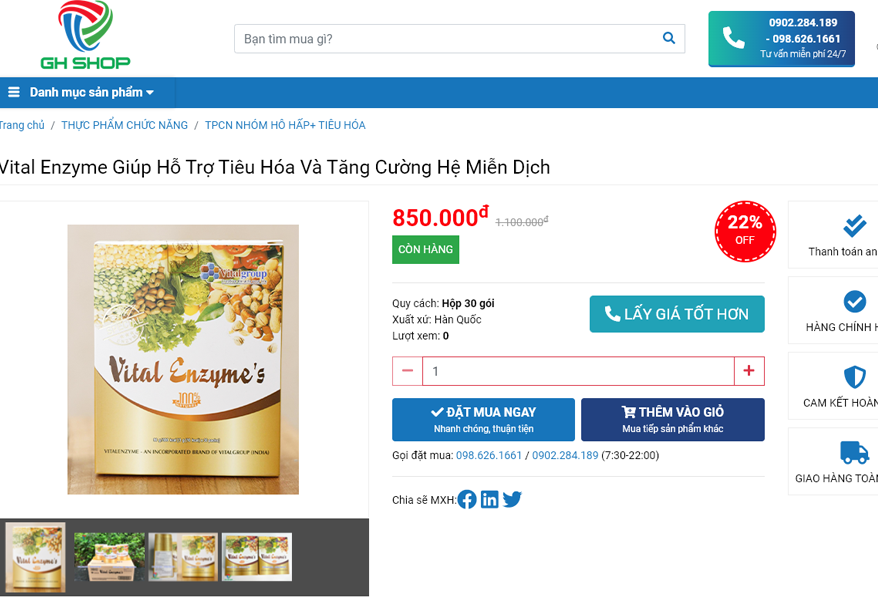Decrease quantity with the minus button

point(408,371)
